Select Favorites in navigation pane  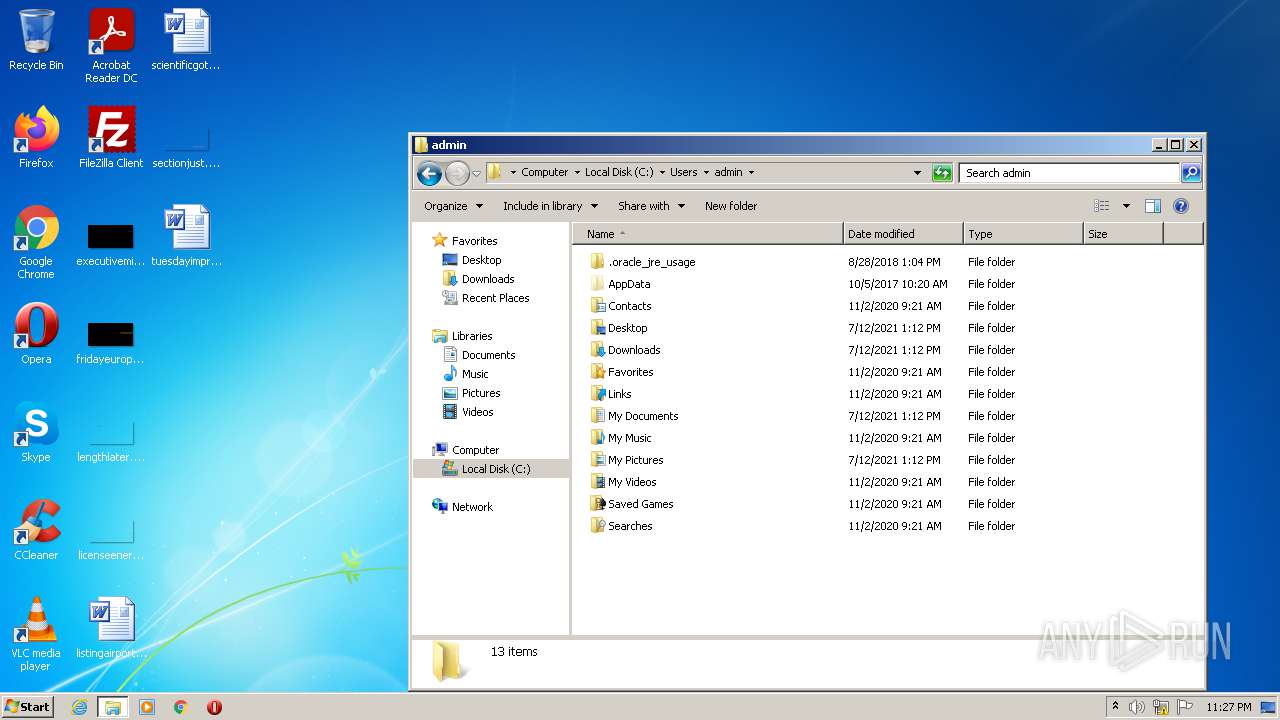coord(465,241)
